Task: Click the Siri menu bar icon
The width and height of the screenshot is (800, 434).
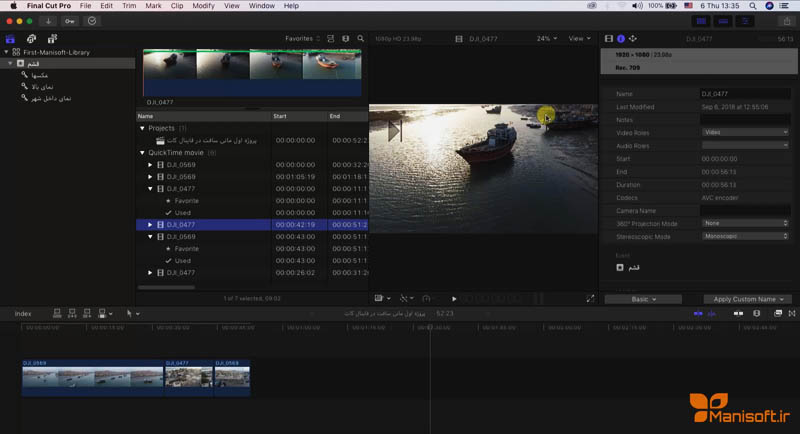Action: tap(769, 6)
